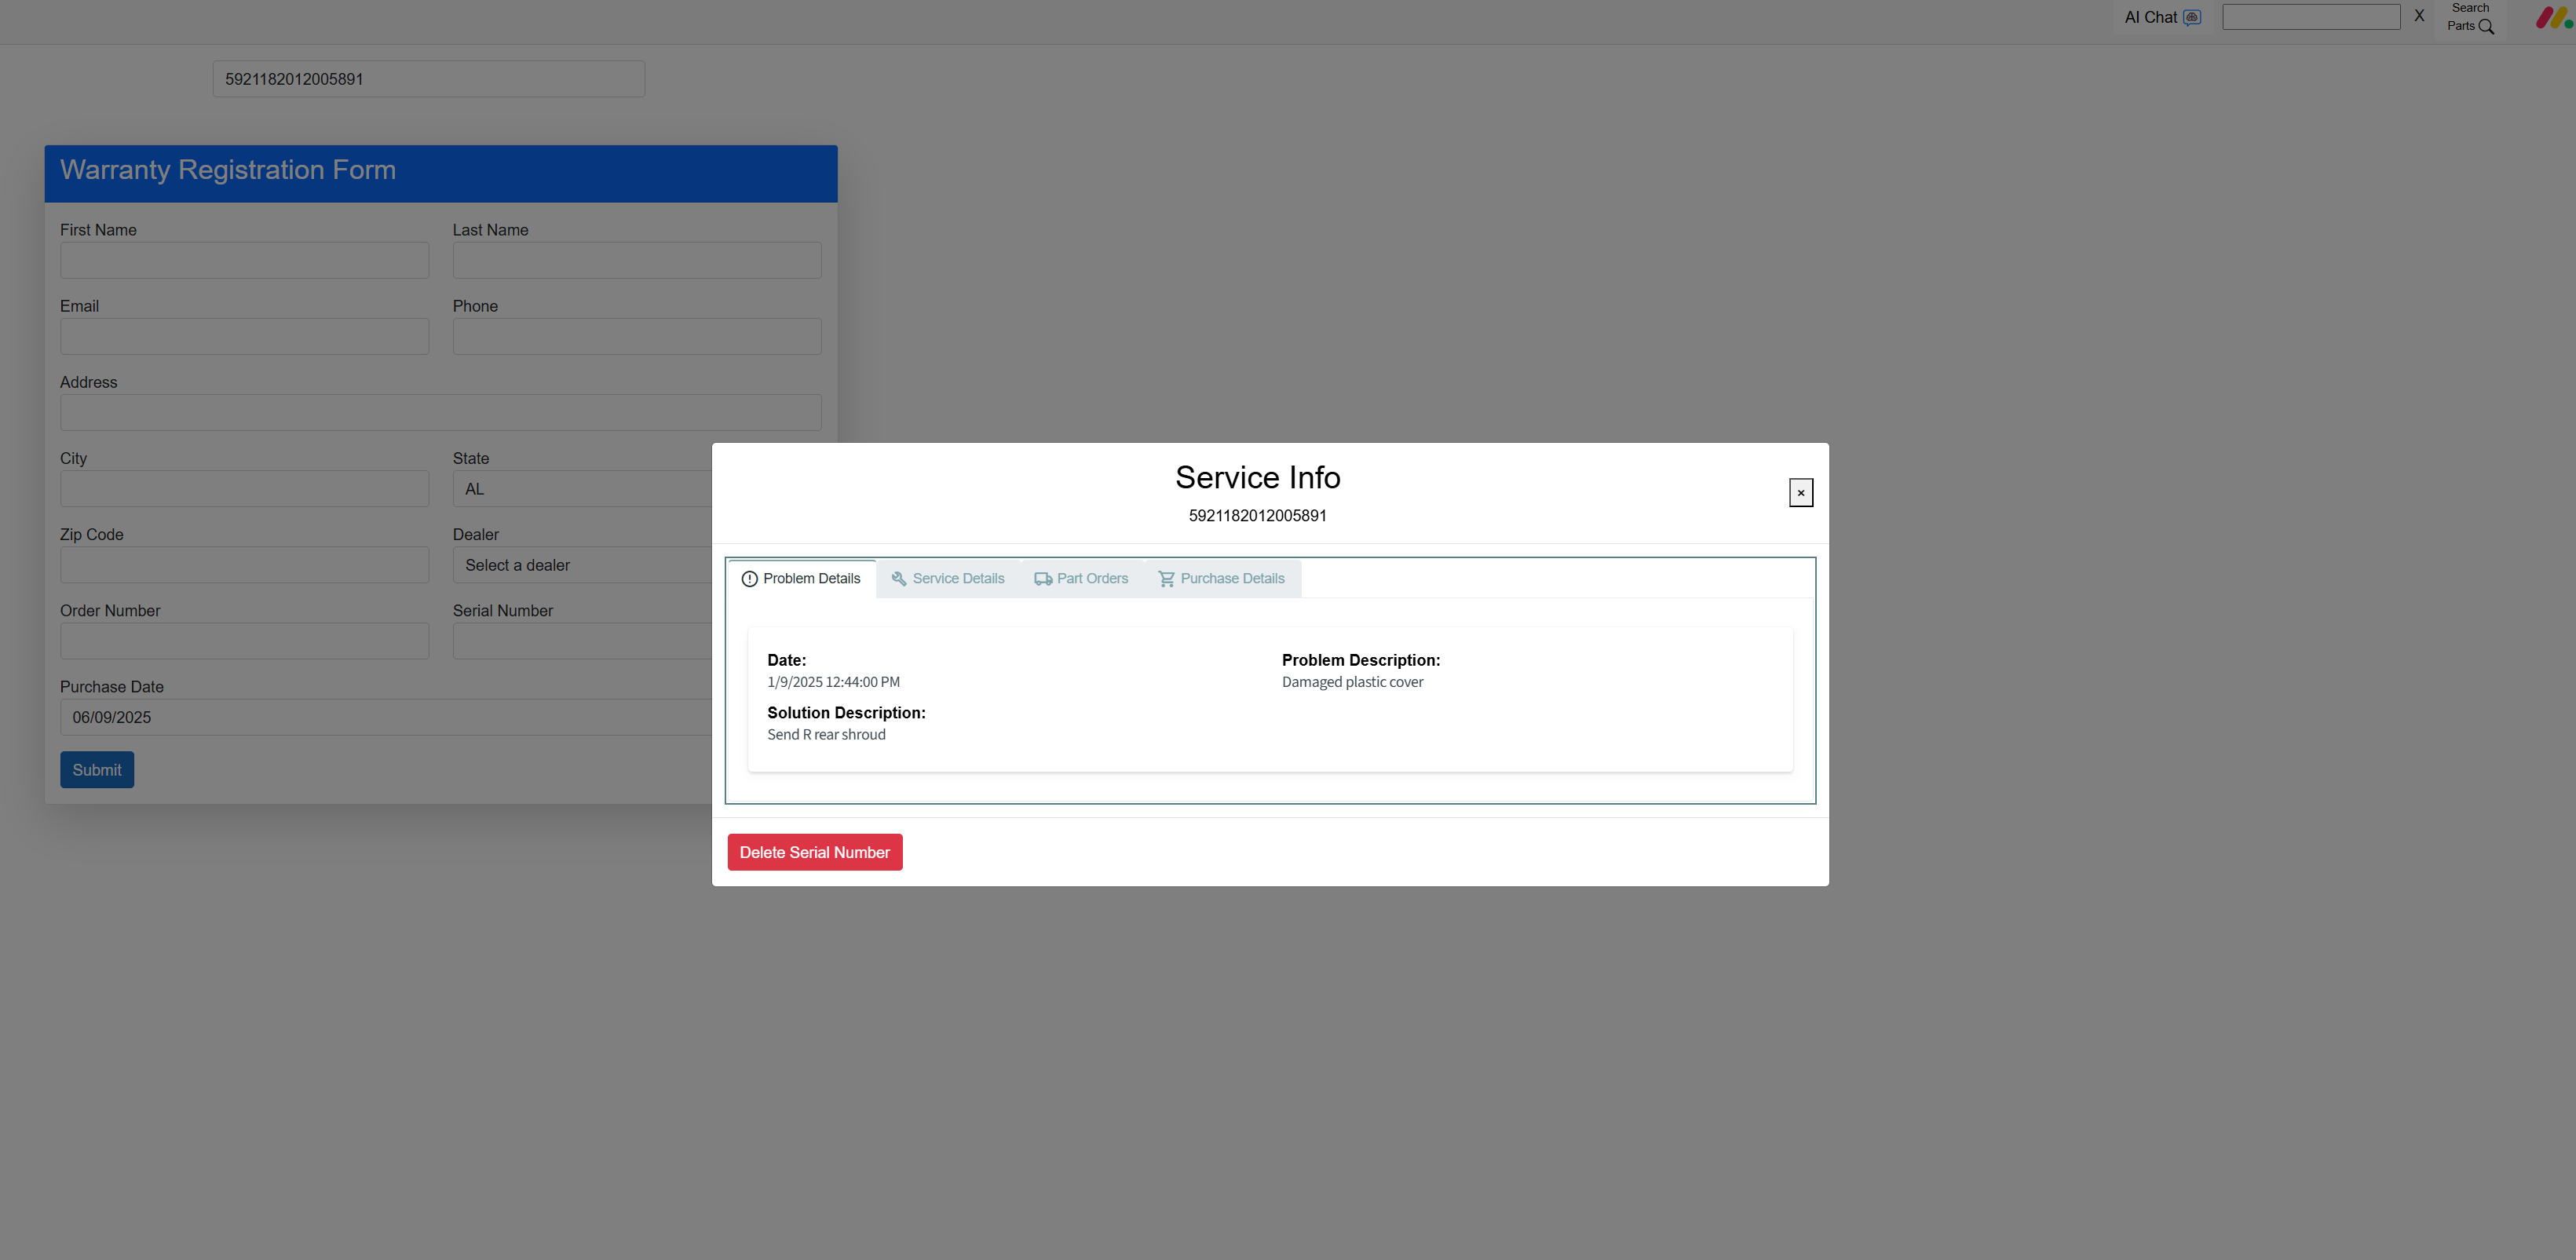This screenshot has width=2576, height=1260.
Task: Submit the warranty registration form
Action: tap(97, 770)
